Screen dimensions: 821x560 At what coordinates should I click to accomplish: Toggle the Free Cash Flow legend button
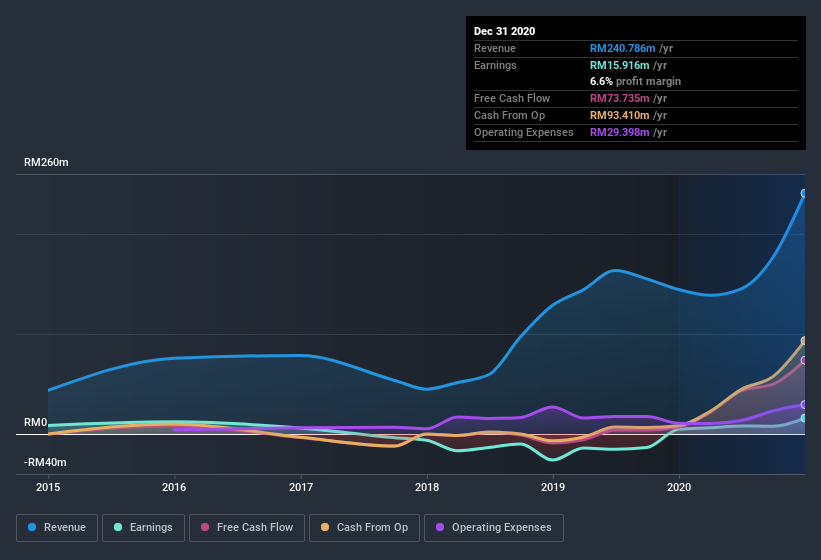[x=247, y=528]
